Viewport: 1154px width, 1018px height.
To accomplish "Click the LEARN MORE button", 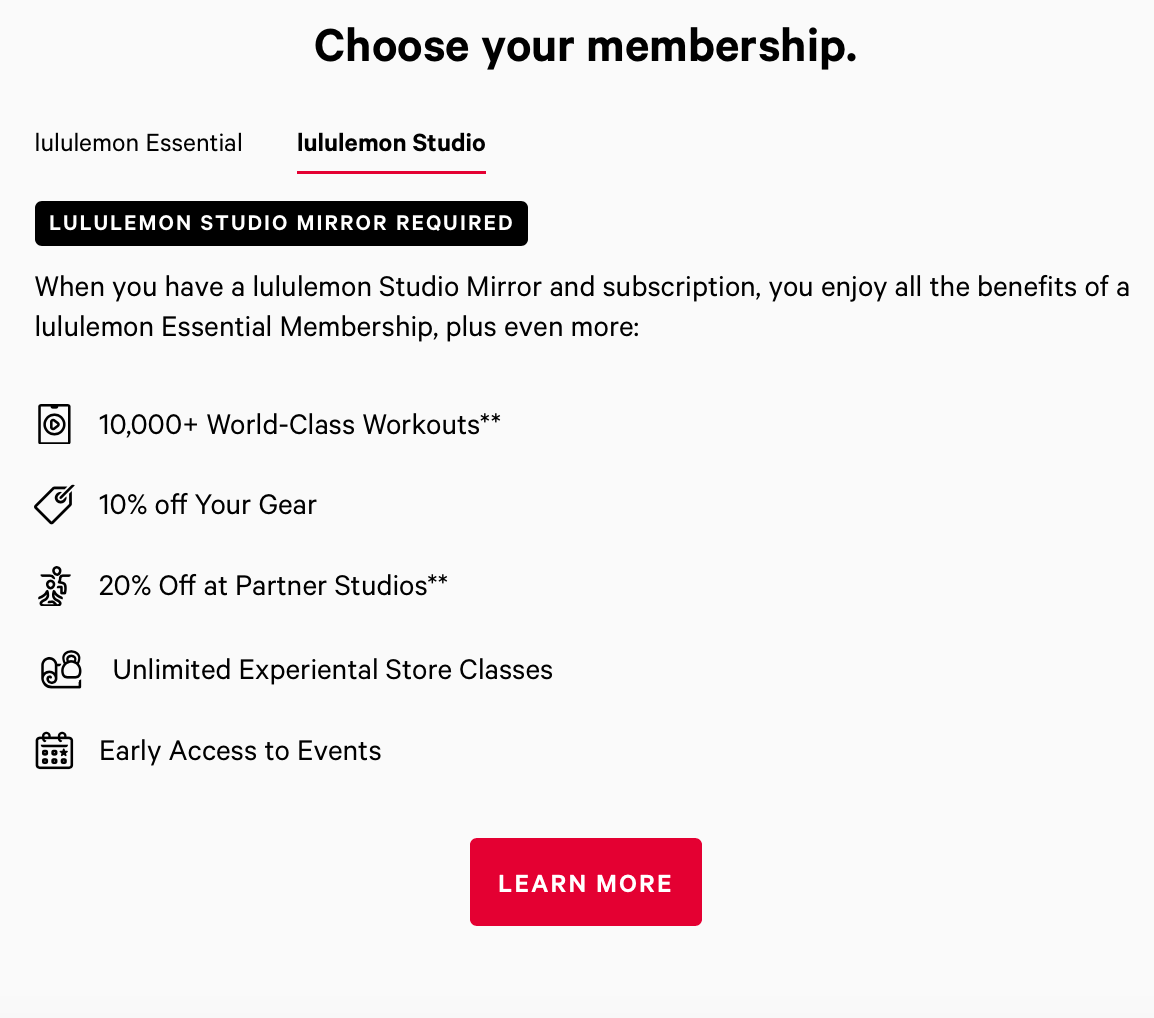I will click(585, 882).
